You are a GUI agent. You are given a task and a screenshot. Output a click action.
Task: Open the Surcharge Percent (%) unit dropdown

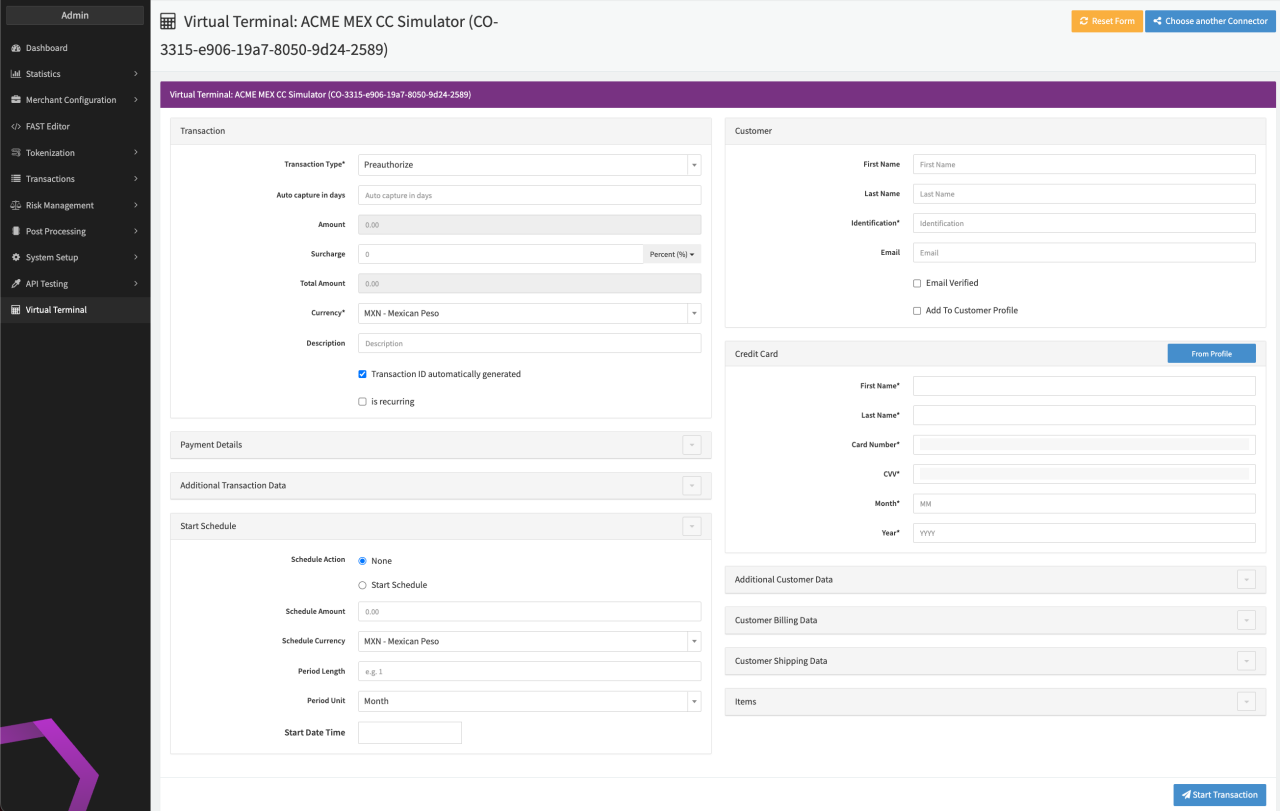[672, 254]
